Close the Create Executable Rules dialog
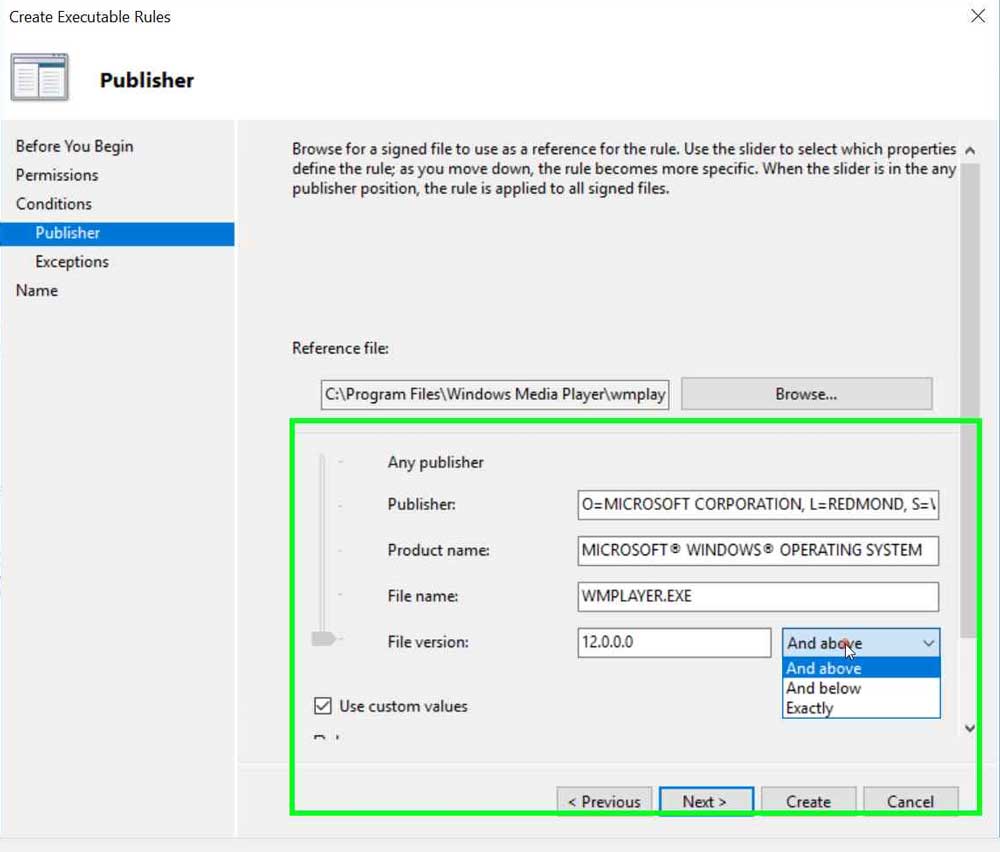 [x=978, y=16]
